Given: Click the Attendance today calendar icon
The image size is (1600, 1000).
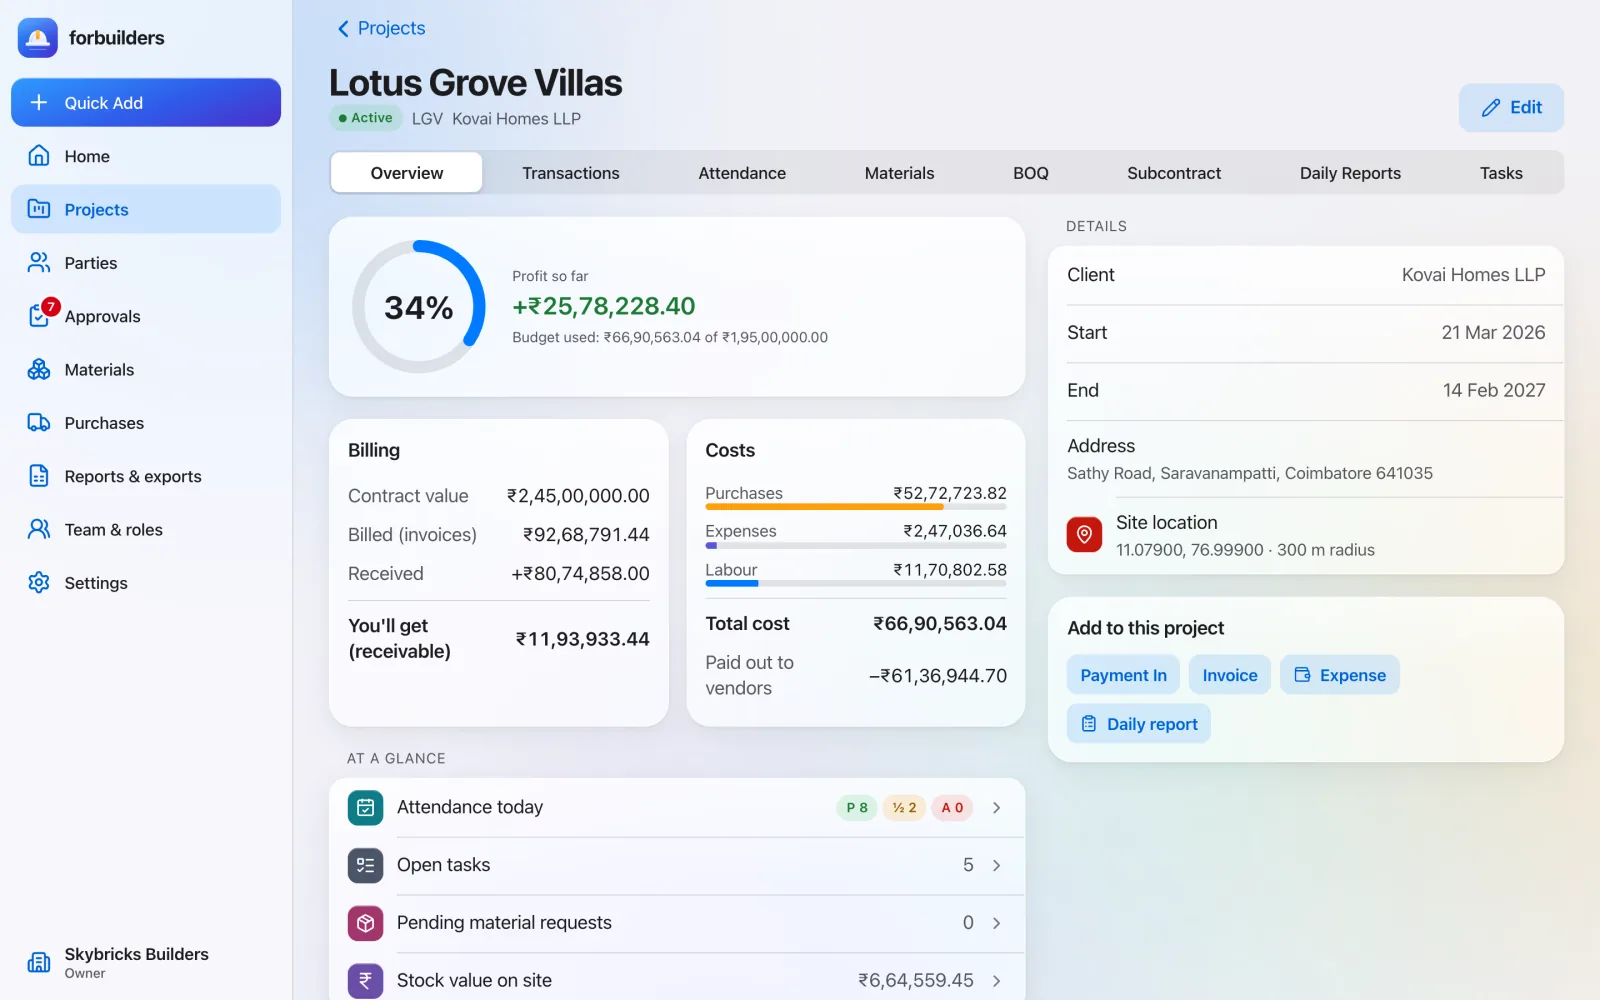Looking at the screenshot, I should coord(365,807).
